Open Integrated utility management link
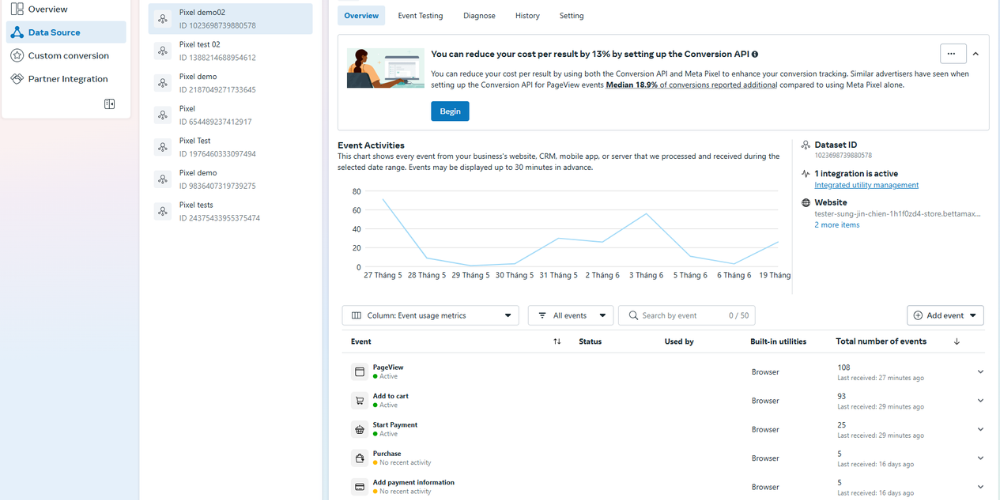Viewport: 1000px width, 500px height. 867,185
